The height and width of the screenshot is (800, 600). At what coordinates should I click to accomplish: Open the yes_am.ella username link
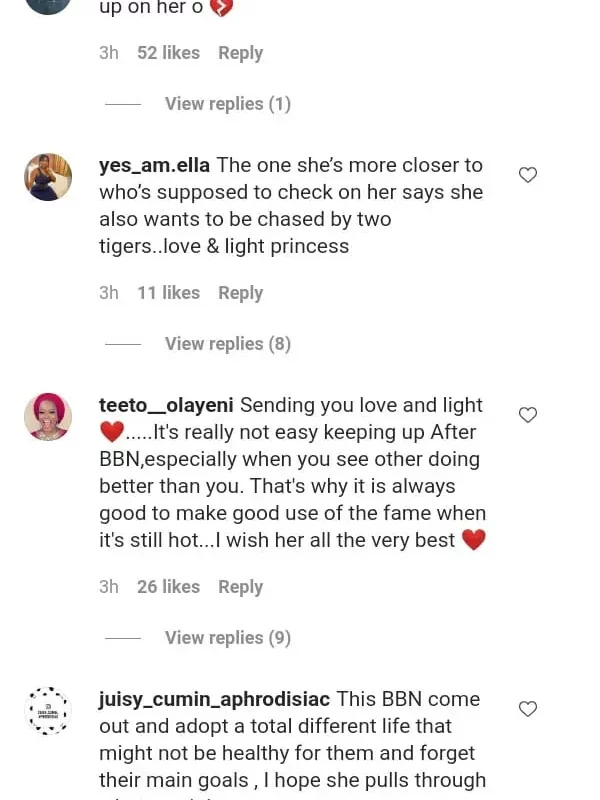click(155, 166)
